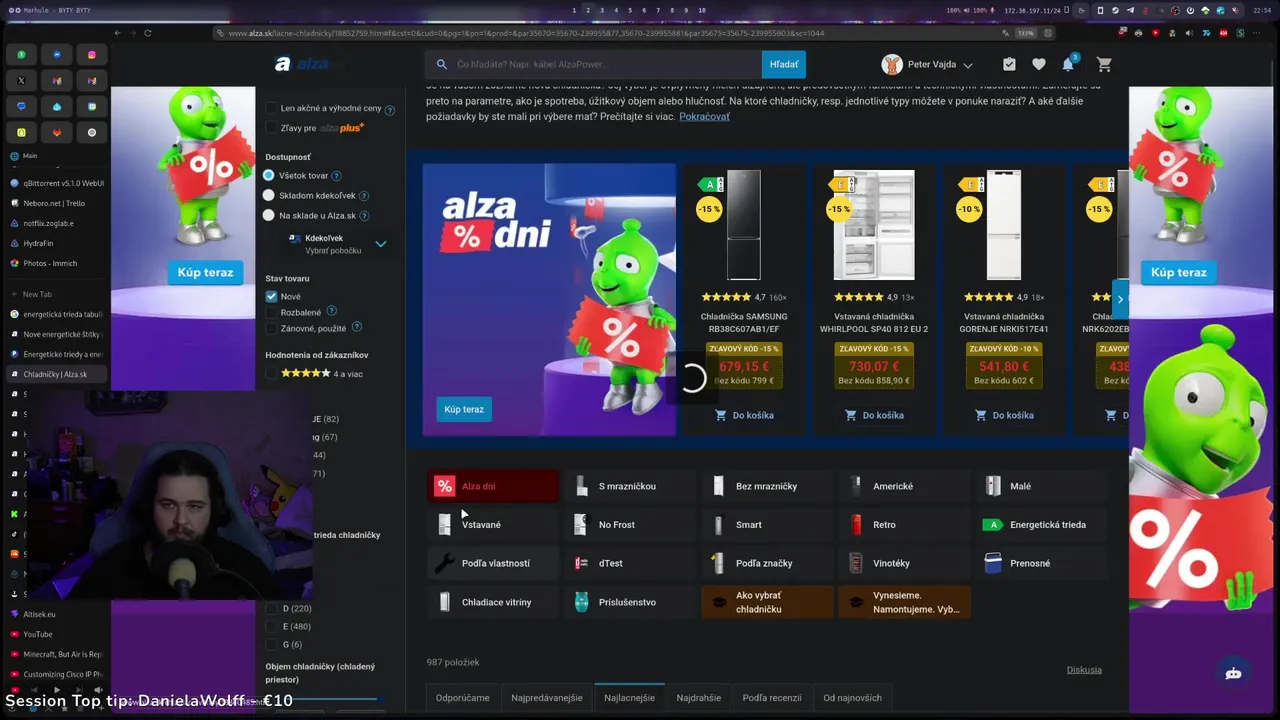Open the Alza dni category tile

coord(493,486)
